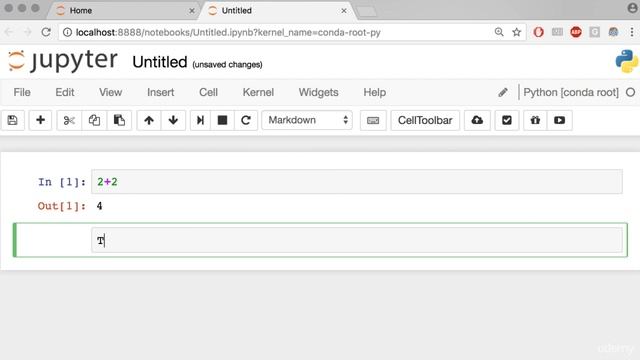Click the Jupyter logo
Image resolution: width=640 pixels, height=360 pixels.
[x=63, y=61]
